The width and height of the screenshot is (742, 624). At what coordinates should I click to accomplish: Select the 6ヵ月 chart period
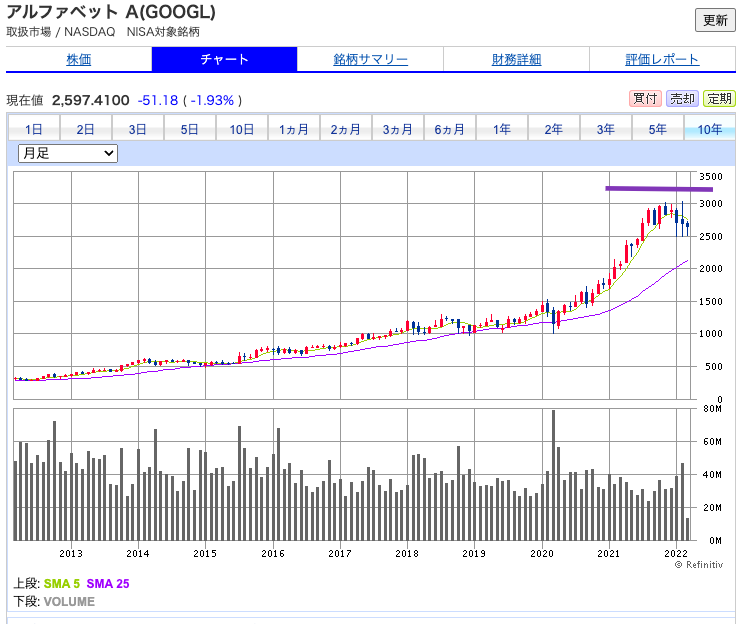pyautogui.click(x=450, y=129)
